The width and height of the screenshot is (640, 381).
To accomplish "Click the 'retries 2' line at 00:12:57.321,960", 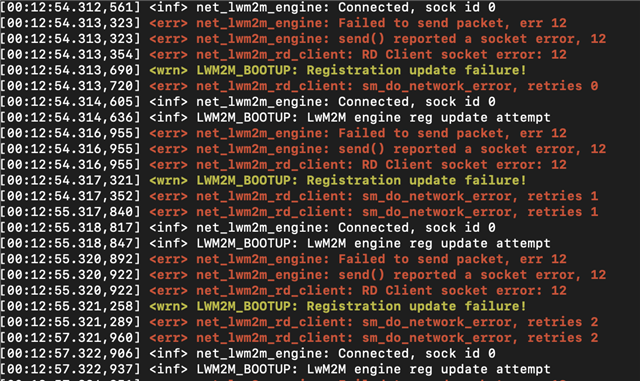I will (x=299, y=338).
